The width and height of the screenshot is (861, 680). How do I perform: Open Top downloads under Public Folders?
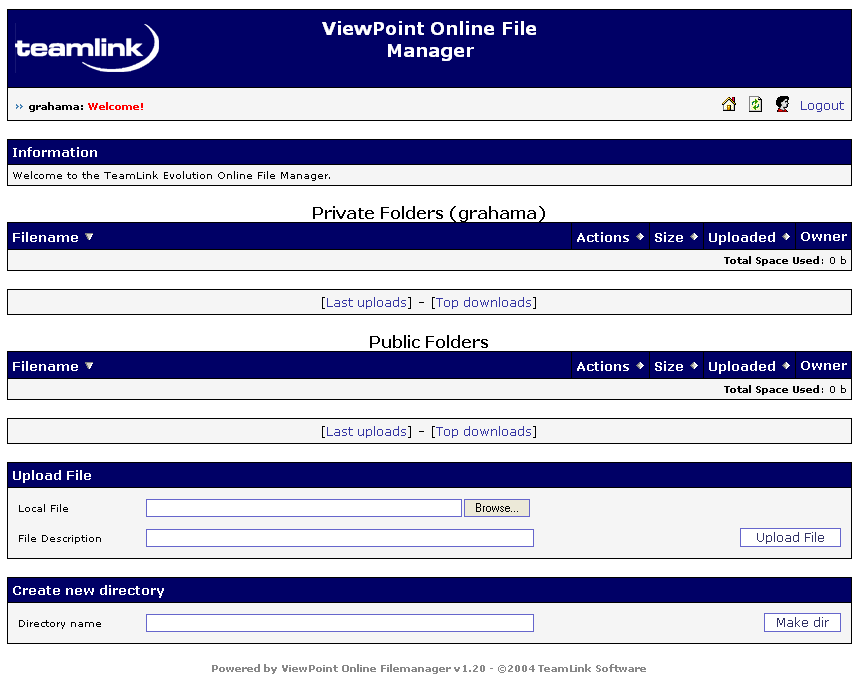[x=484, y=432]
